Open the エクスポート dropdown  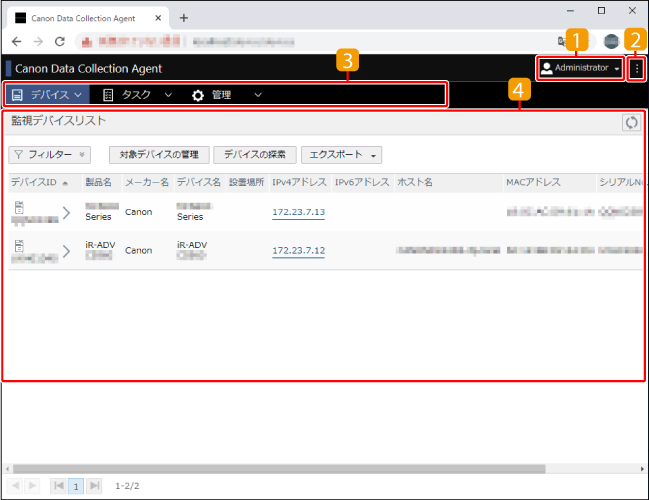pos(343,155)
